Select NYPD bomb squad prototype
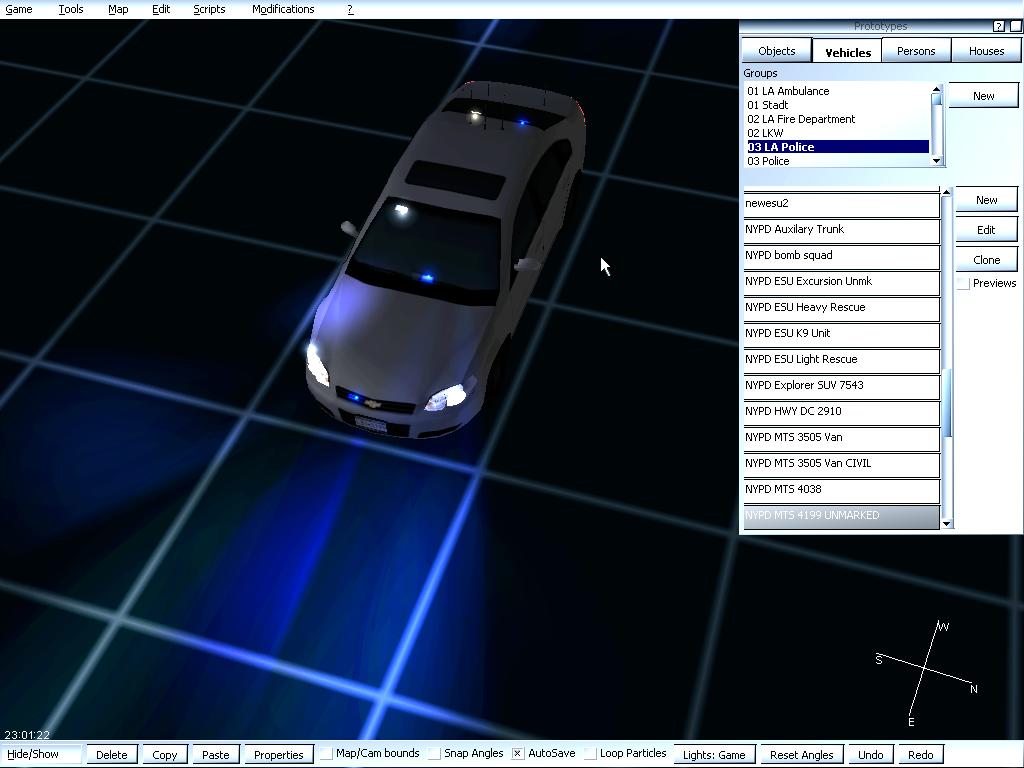 pyautogui.click(x=841, y=257)
